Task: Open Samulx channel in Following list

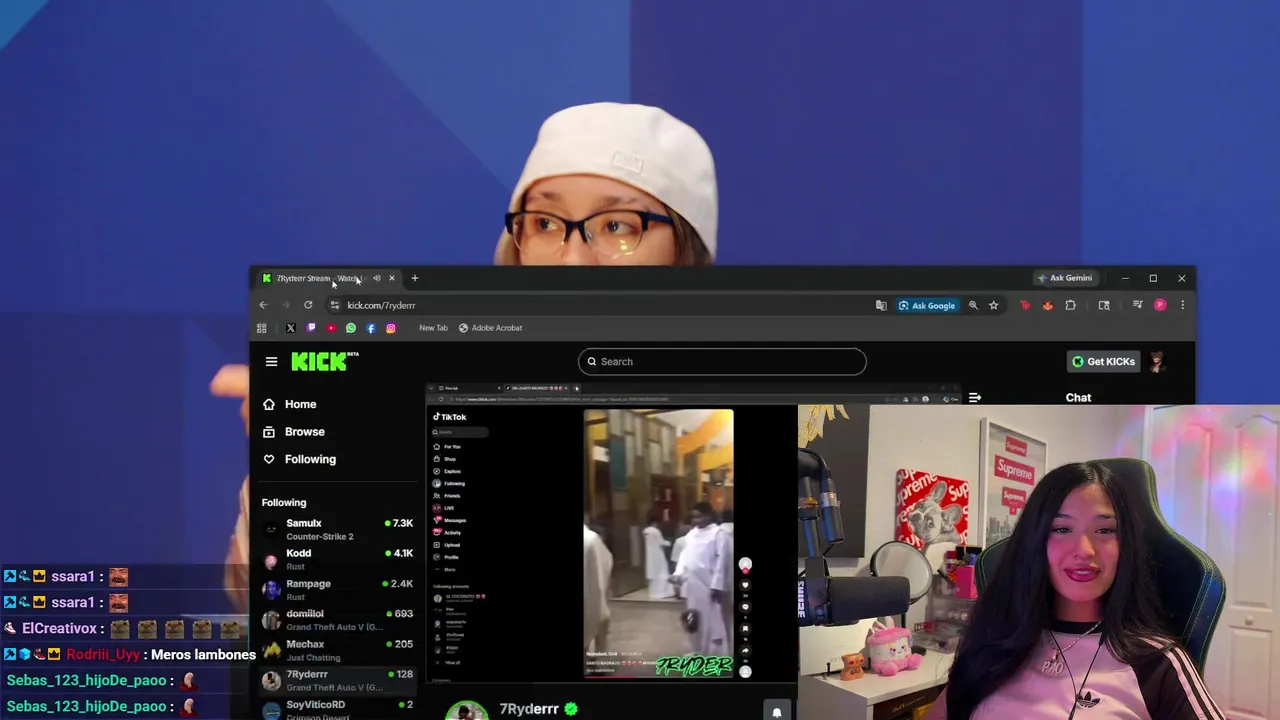Action: tap(338, 529)
